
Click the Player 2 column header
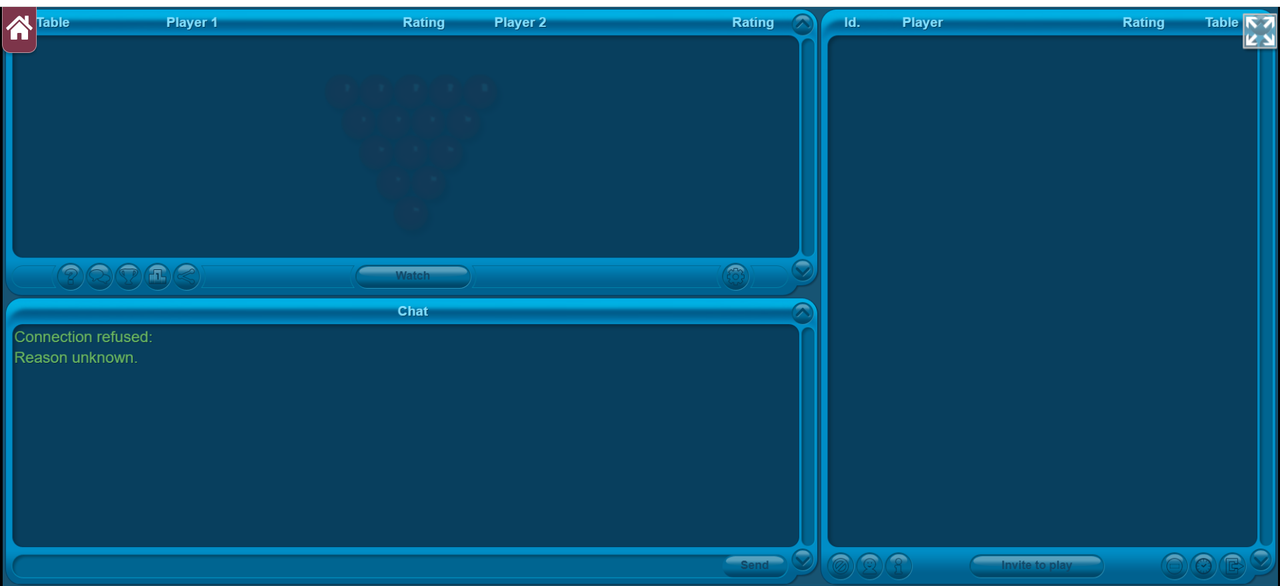520,22
